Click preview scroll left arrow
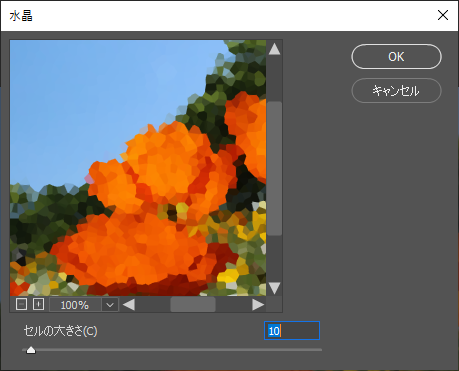This screenshot has height=371, width=459. tap(129, 305)
